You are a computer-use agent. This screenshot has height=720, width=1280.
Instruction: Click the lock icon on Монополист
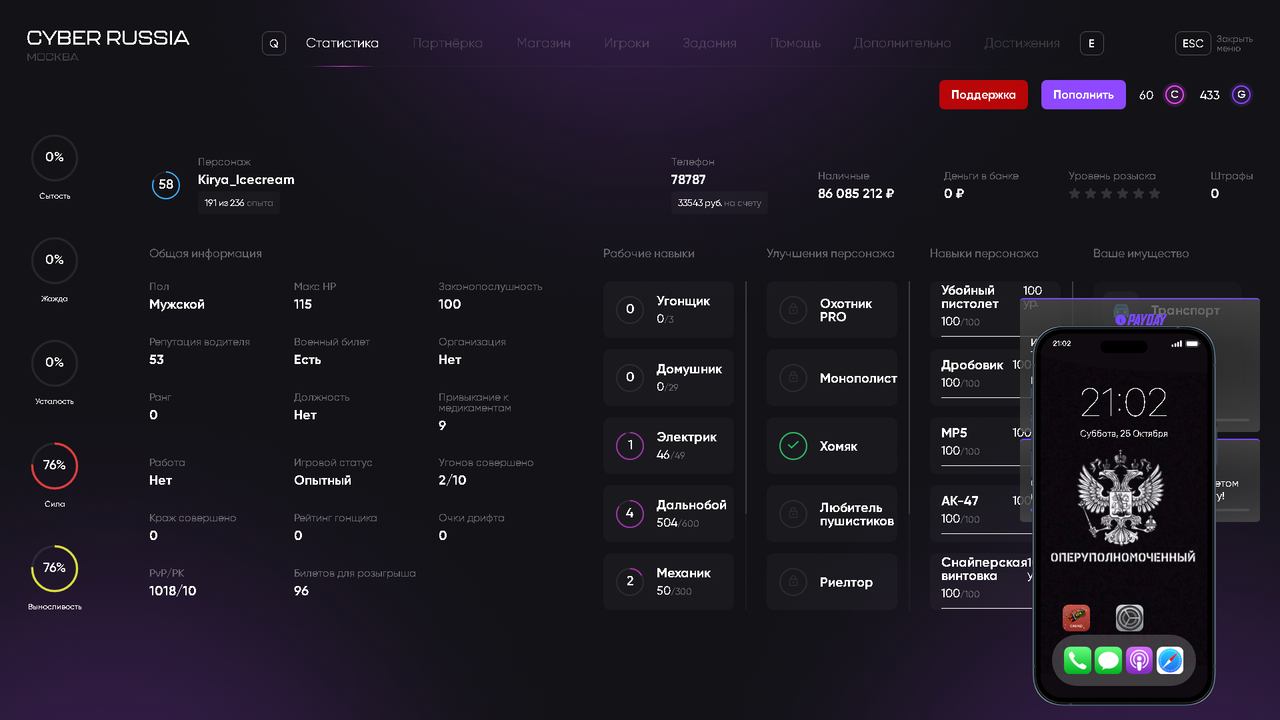[793, 378]
